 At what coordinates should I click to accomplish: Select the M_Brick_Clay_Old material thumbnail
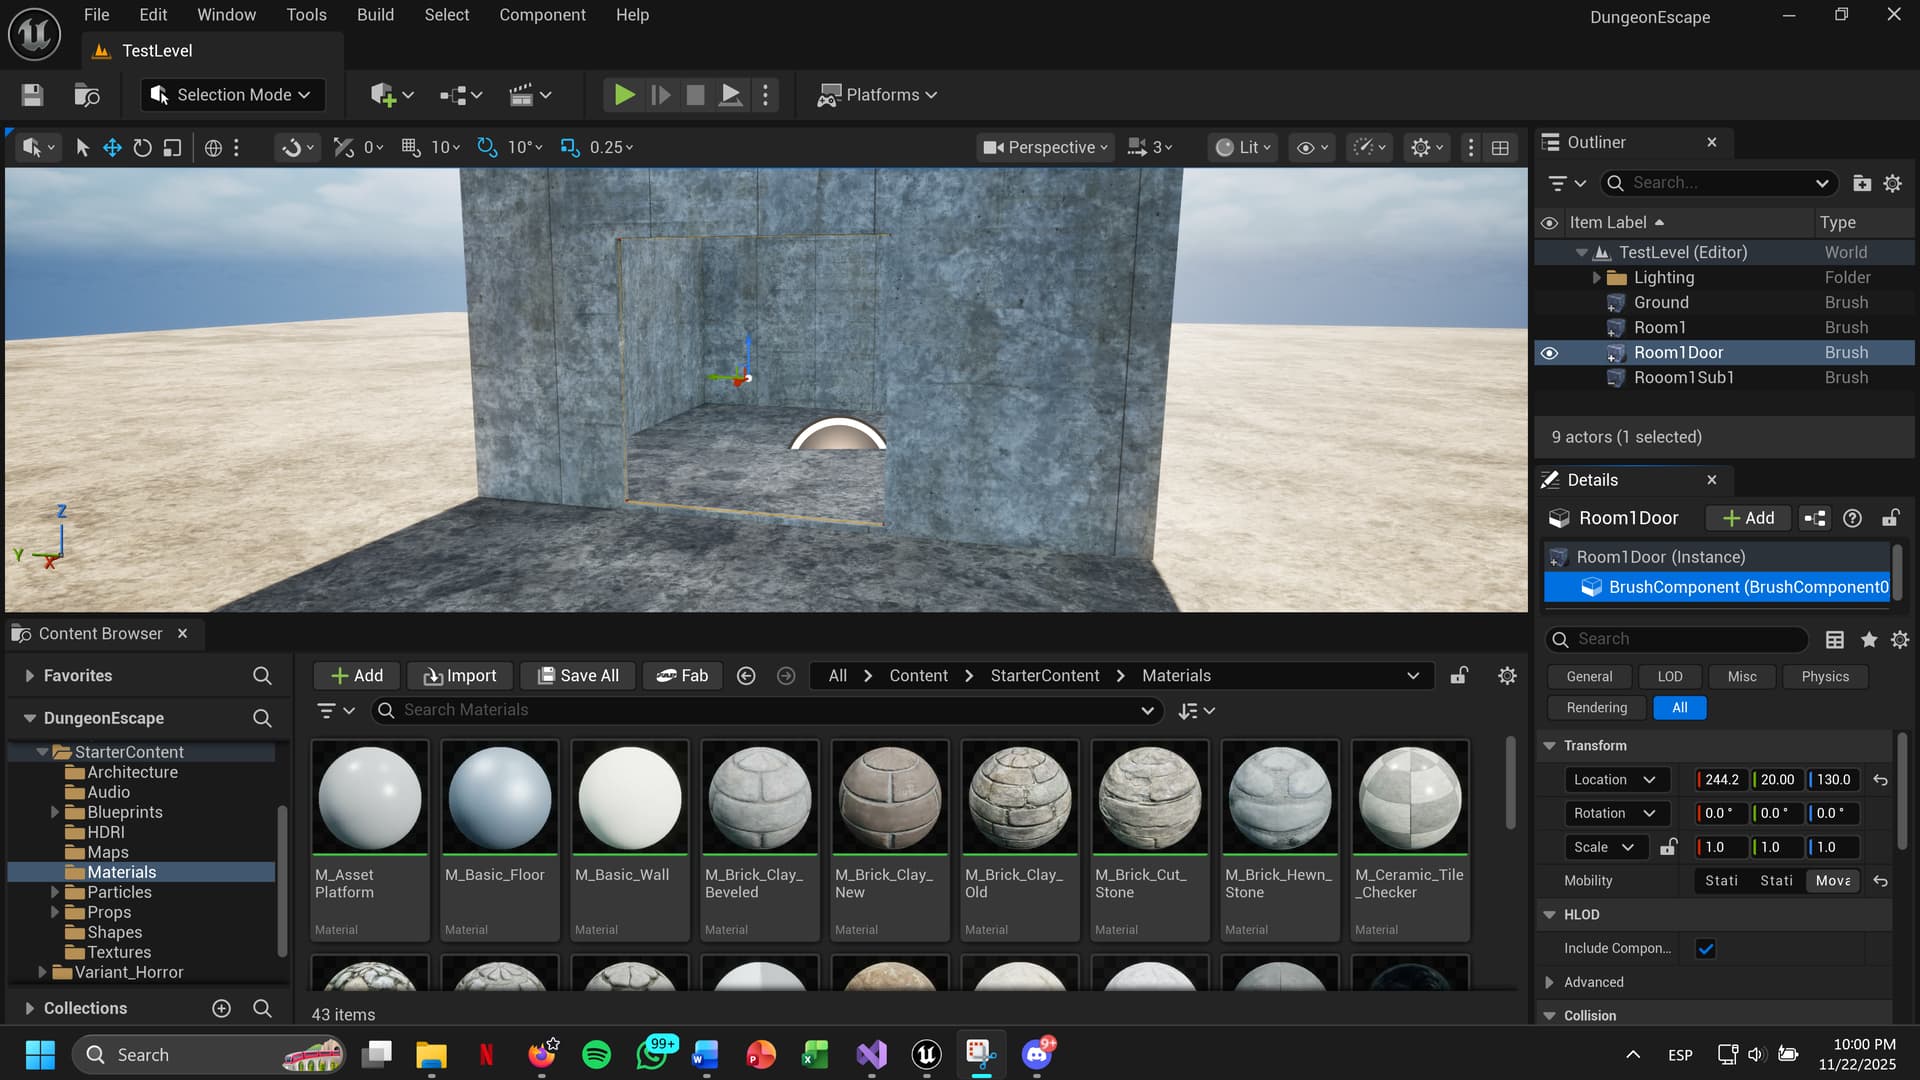pos(1019,800)
